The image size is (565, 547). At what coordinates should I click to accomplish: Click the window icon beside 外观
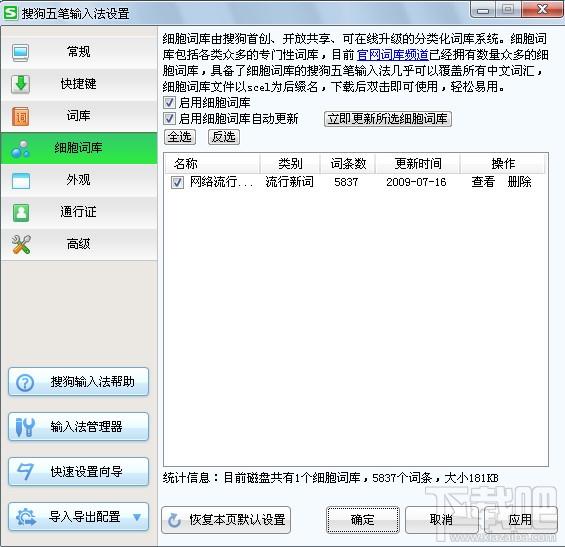[21, 181]
